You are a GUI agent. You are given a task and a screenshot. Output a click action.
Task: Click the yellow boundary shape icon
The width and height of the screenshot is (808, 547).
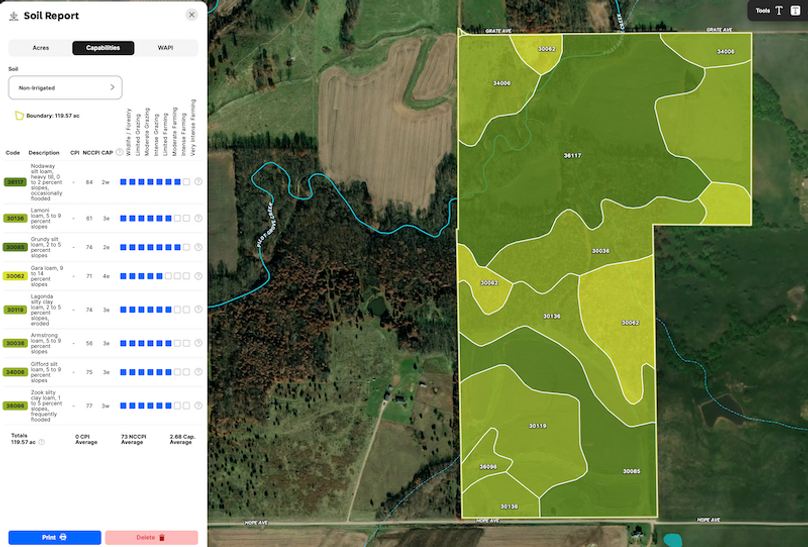pos(19,116)
